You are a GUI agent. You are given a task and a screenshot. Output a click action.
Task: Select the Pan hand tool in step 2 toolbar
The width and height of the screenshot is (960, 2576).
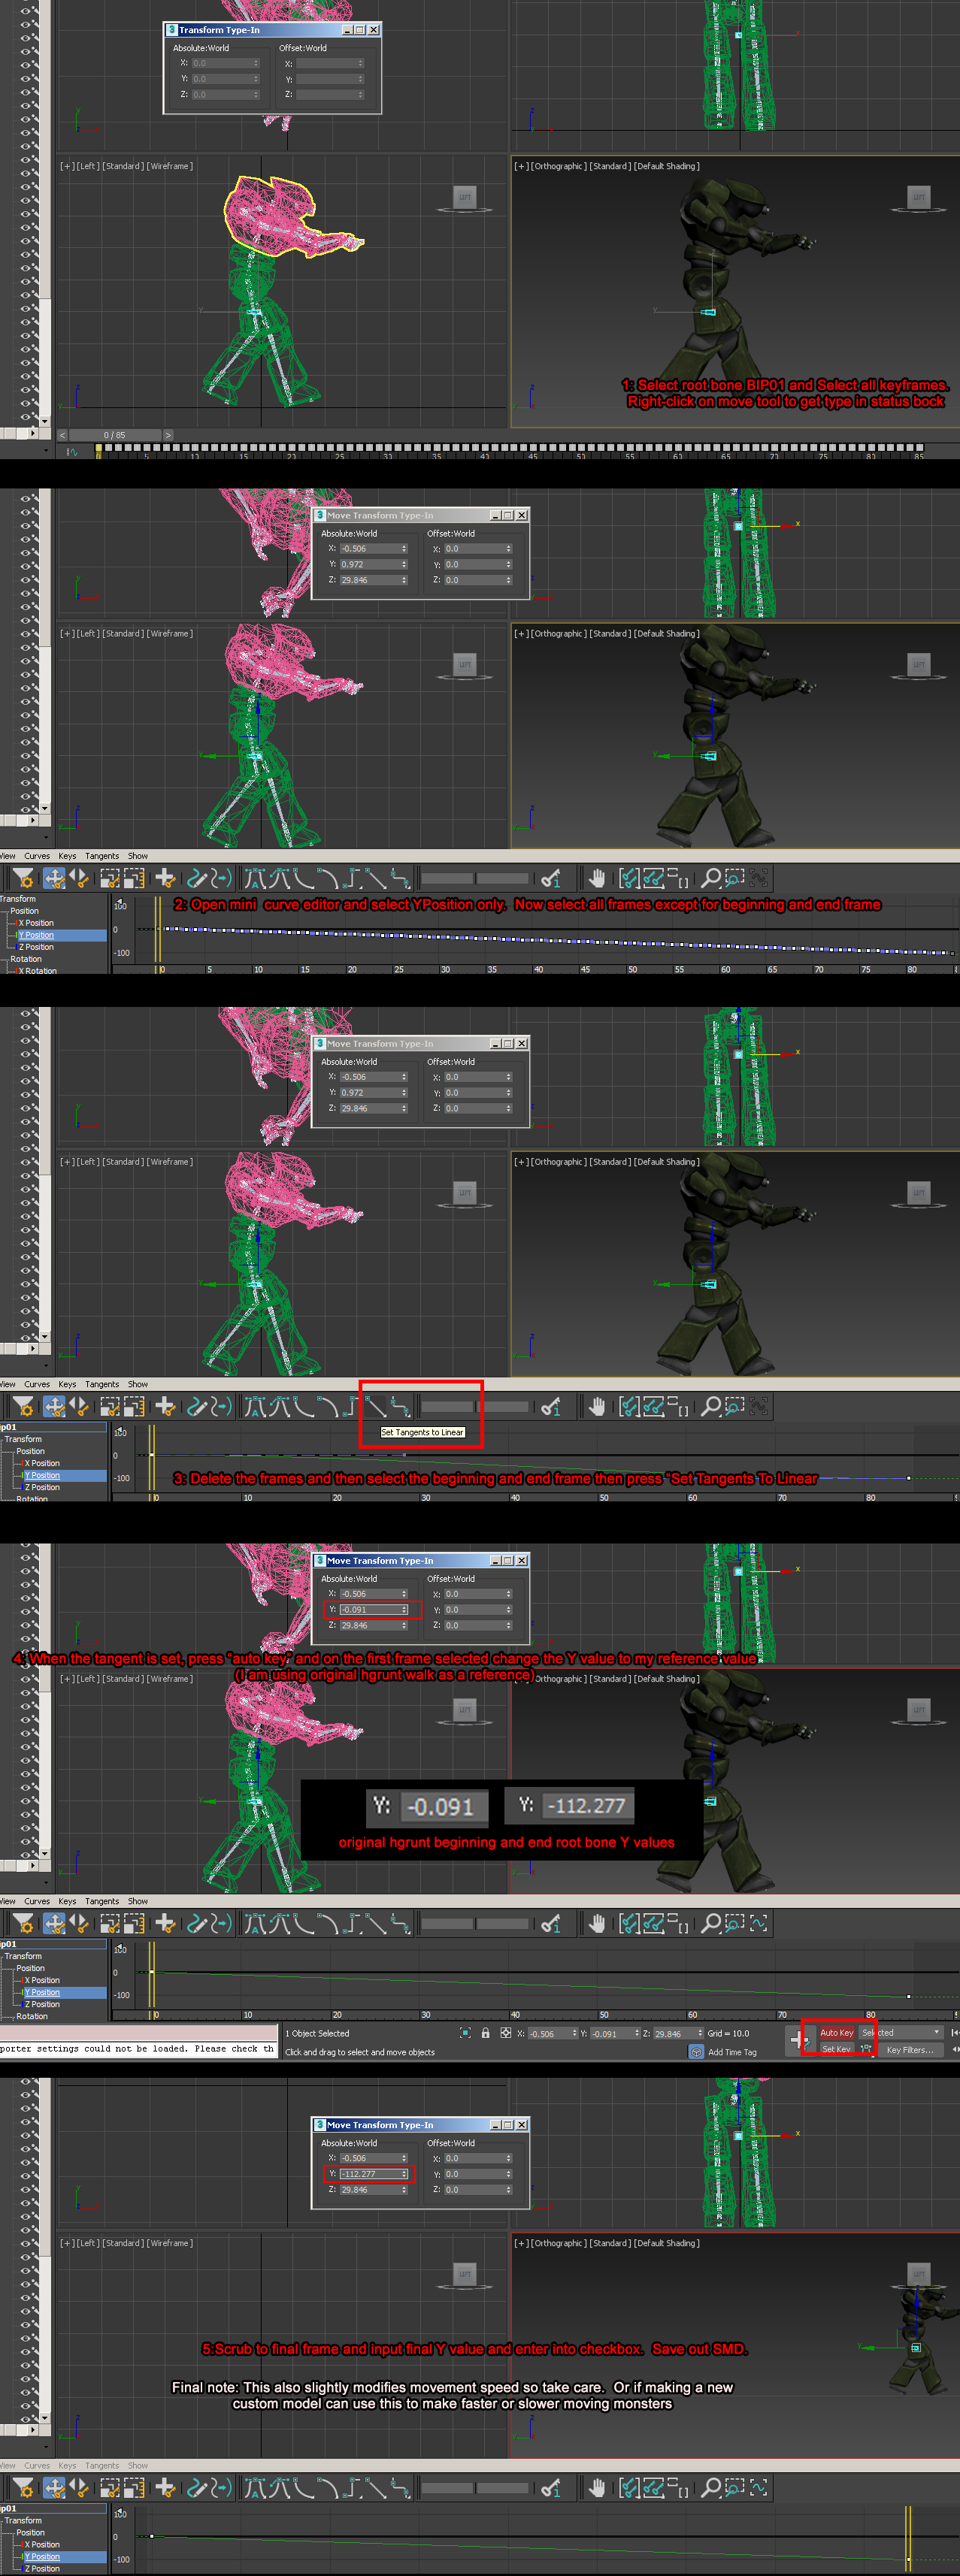[x=597, y=878]
